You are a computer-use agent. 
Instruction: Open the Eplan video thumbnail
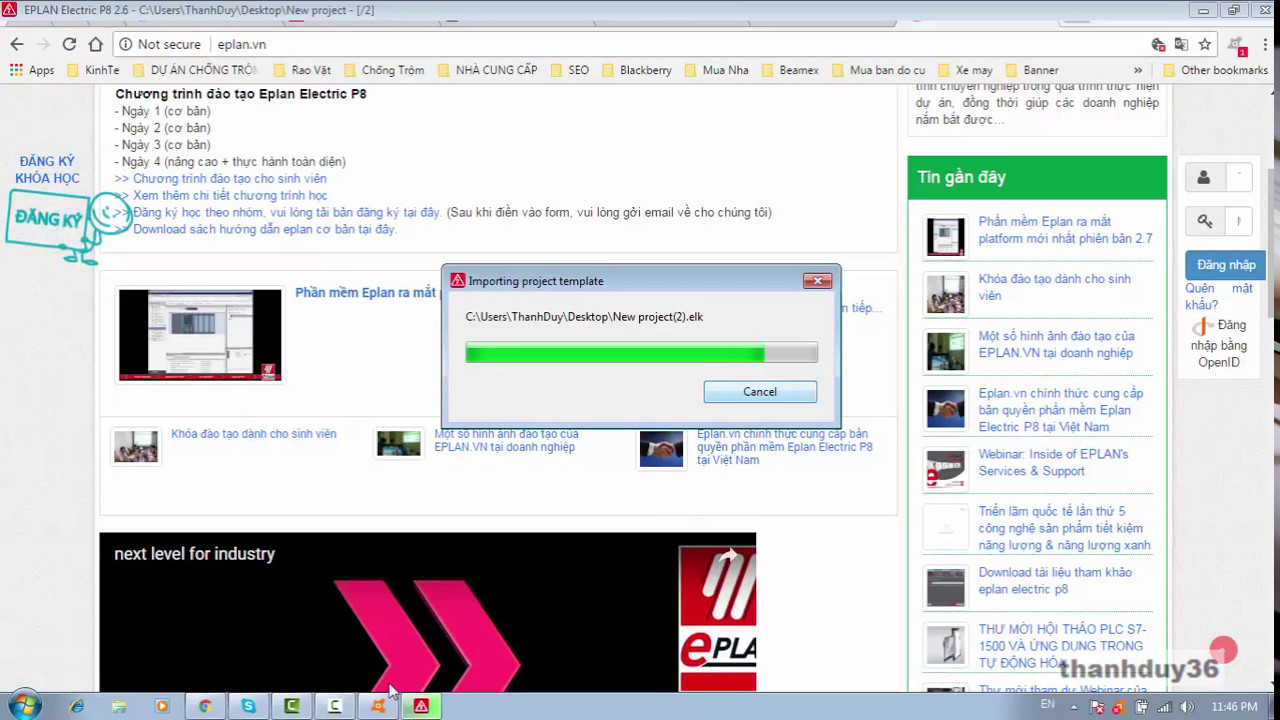[200, 335]
